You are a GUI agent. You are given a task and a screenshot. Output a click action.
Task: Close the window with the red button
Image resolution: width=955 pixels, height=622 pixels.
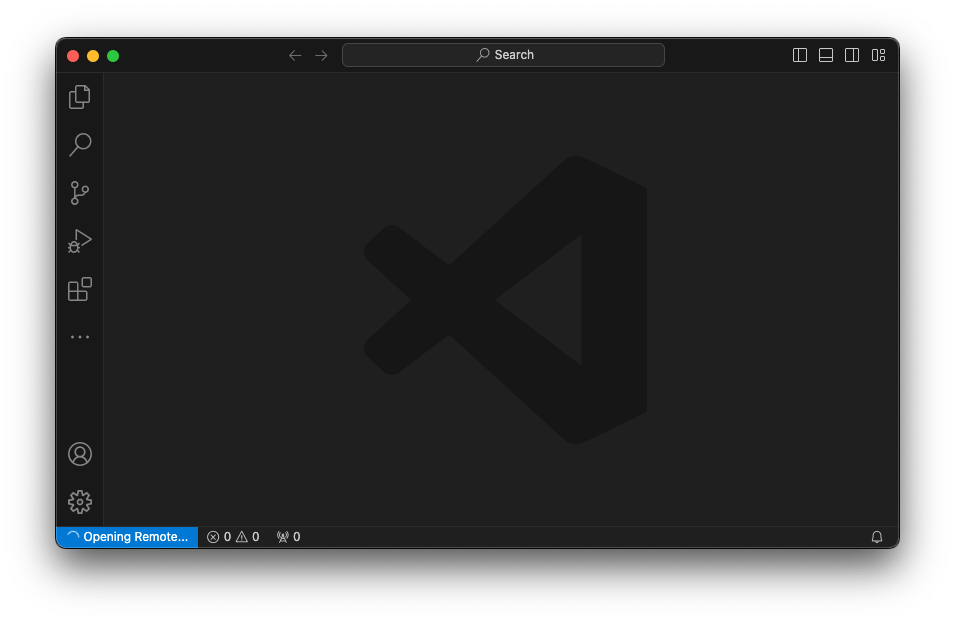(73, 56)
